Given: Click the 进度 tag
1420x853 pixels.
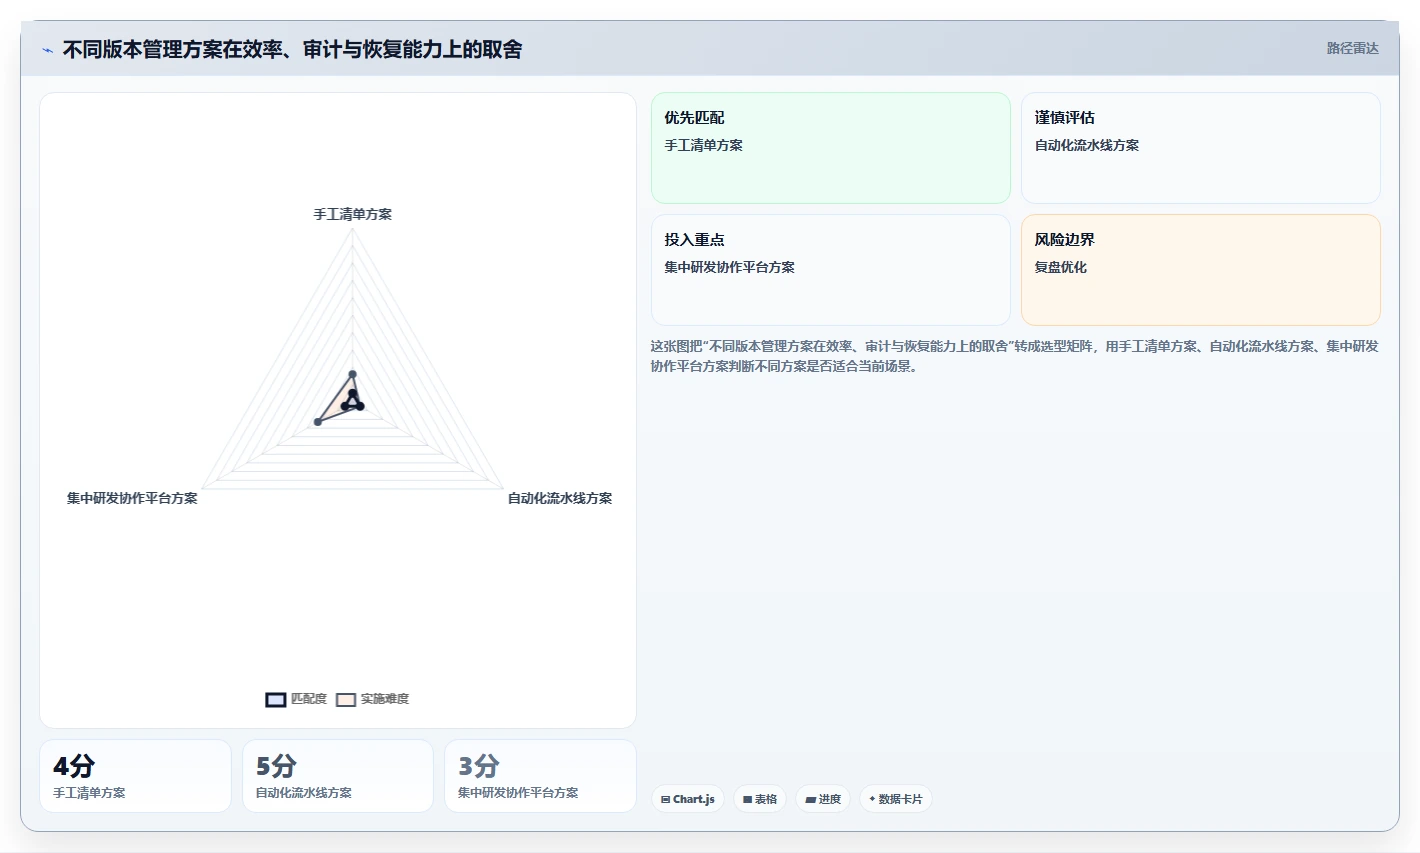Looking at the screenshot, I should coord(823,799).
